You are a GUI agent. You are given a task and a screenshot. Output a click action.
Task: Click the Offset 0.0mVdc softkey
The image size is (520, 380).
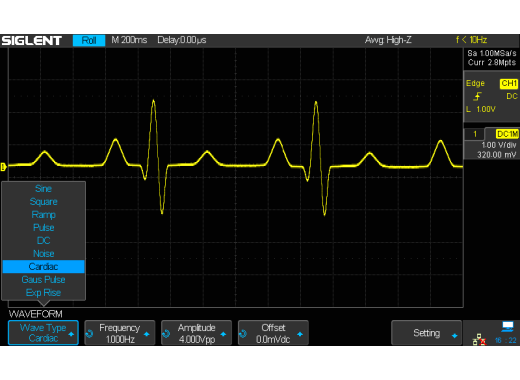point(273,333)
